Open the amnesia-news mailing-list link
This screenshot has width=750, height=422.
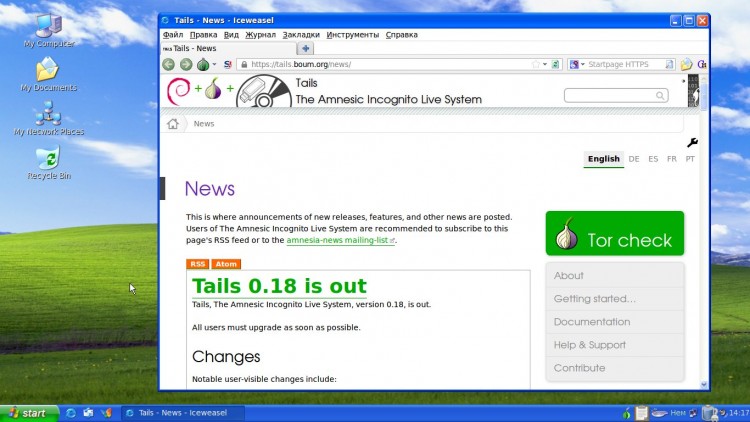click(x=340, y=240)
